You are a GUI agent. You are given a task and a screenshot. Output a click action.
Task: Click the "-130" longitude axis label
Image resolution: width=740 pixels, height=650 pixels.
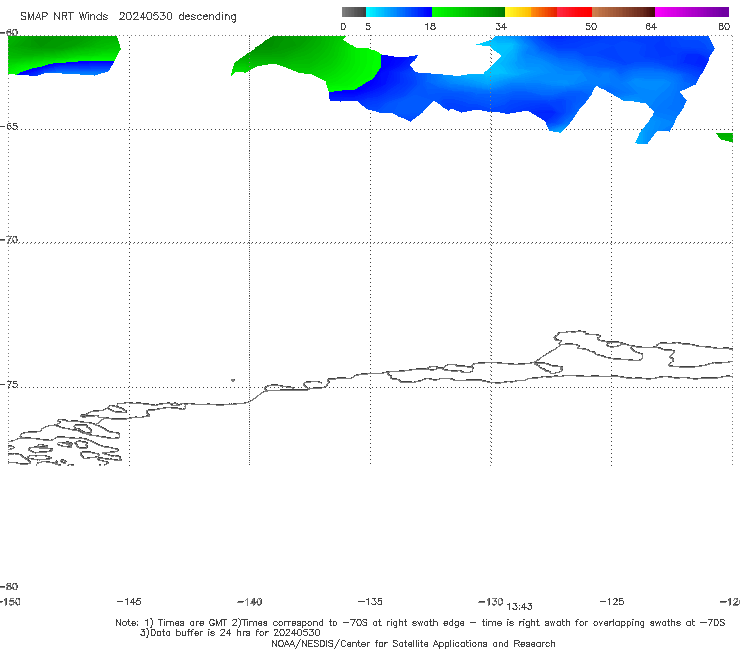pos(491,602)
